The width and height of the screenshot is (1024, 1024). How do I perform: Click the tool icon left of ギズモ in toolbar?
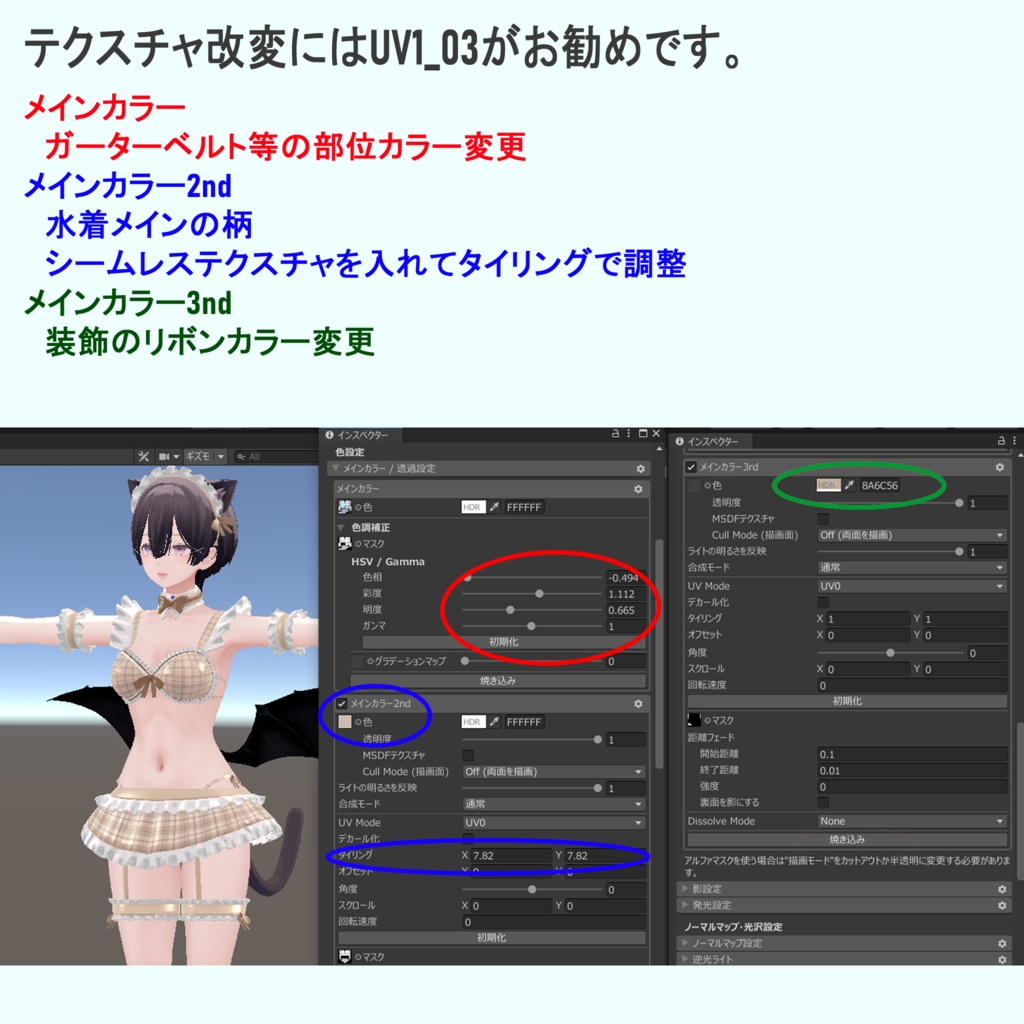coord(144,456)
